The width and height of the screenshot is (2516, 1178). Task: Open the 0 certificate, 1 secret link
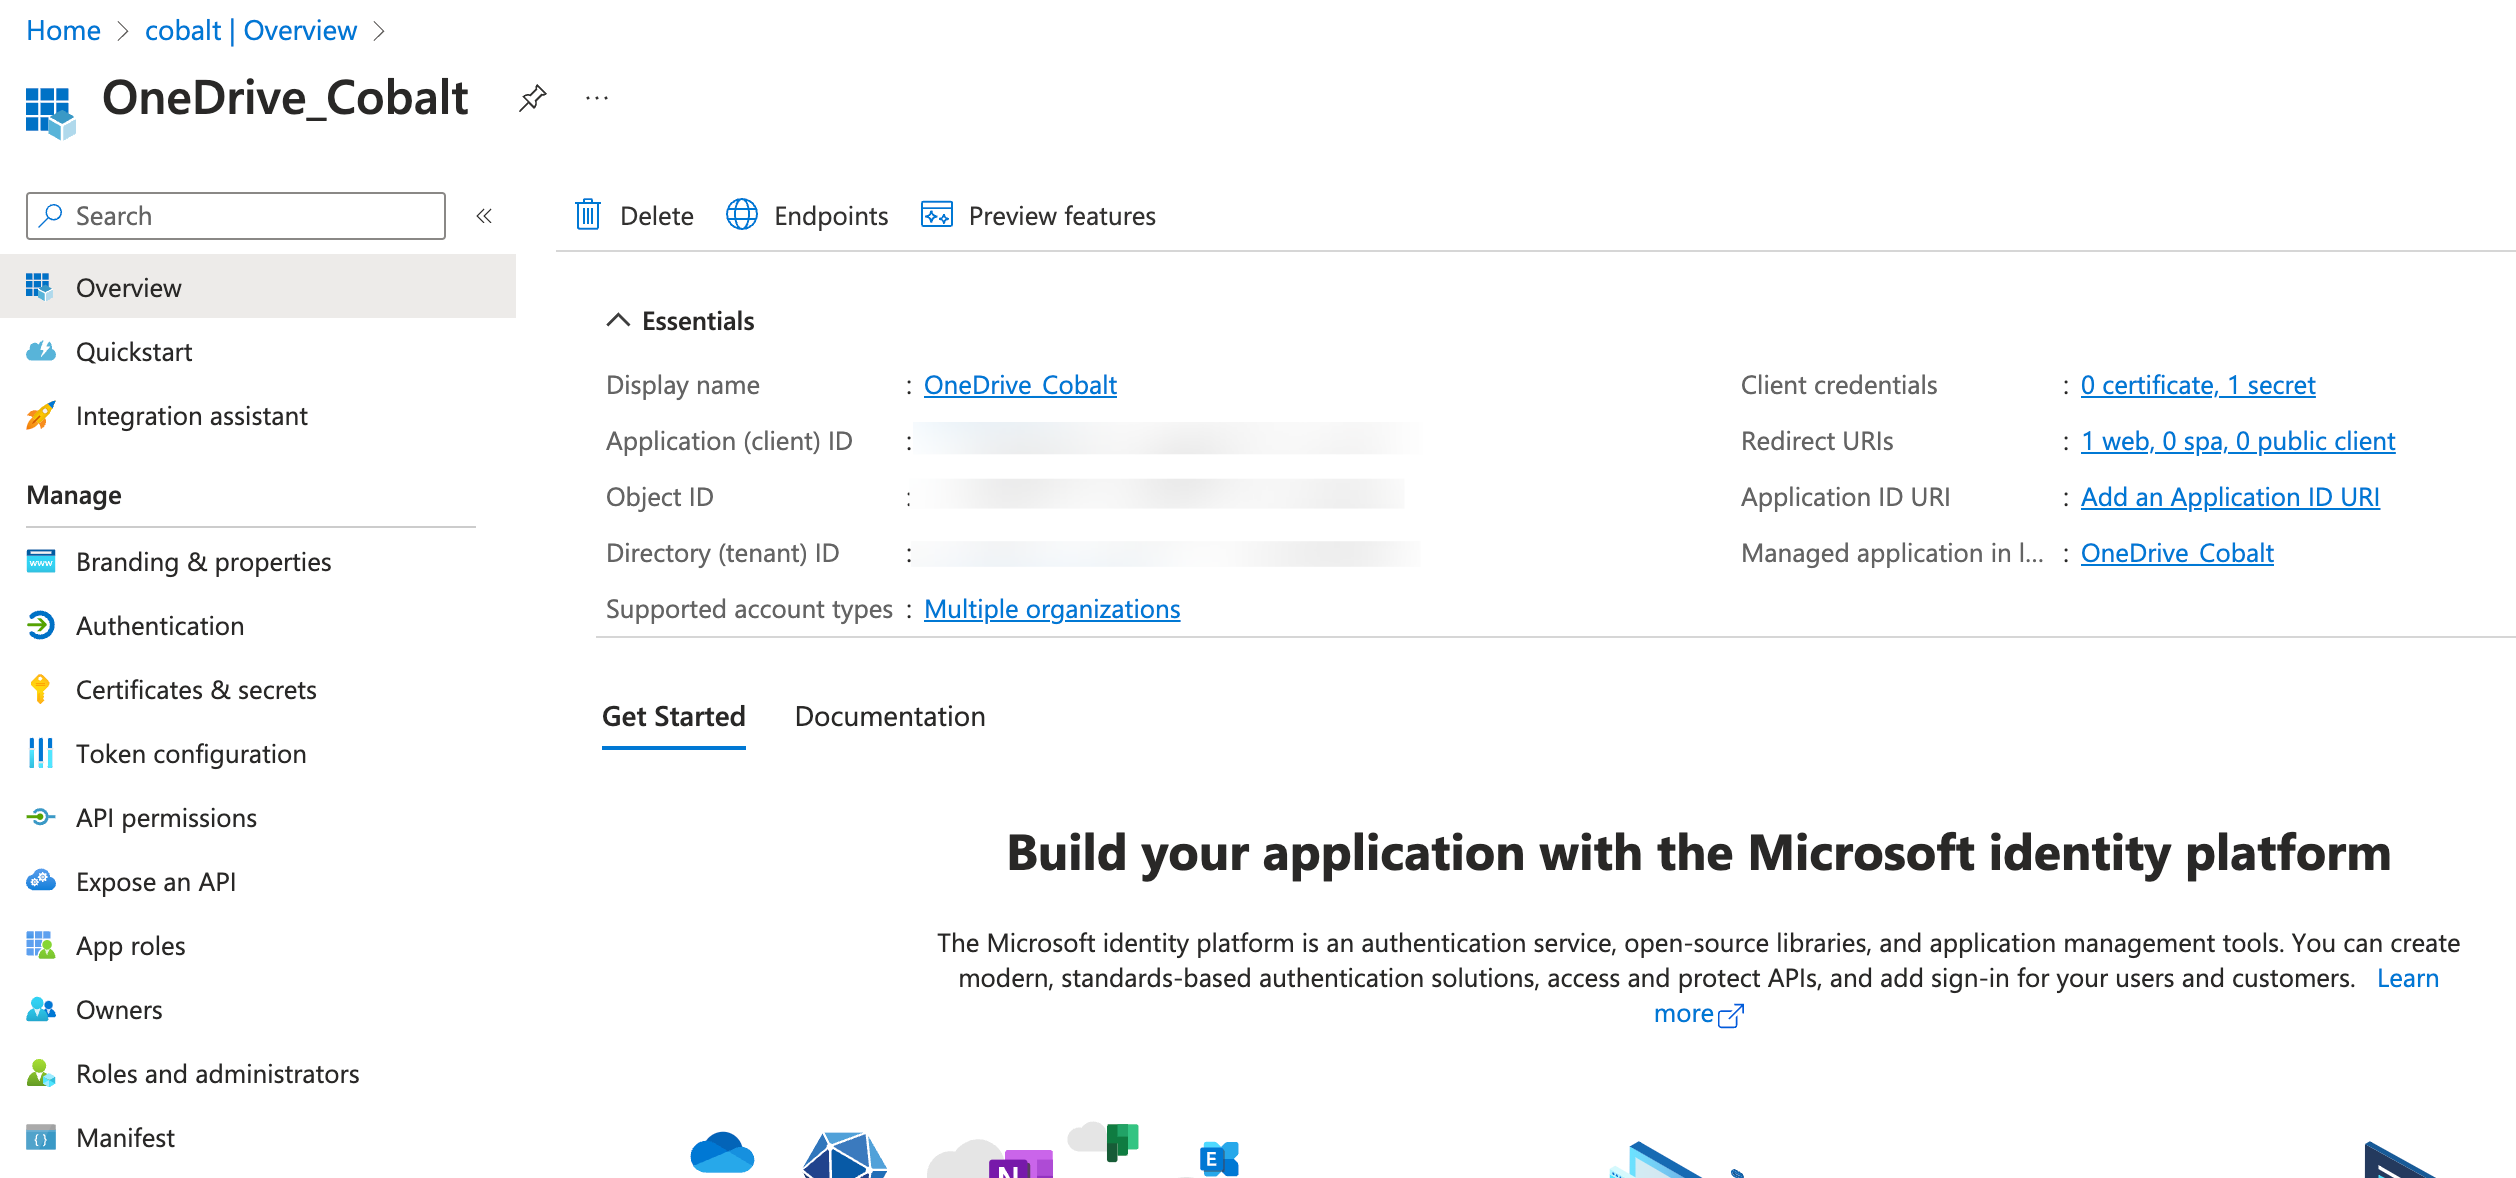click(x=2197, y=385)
